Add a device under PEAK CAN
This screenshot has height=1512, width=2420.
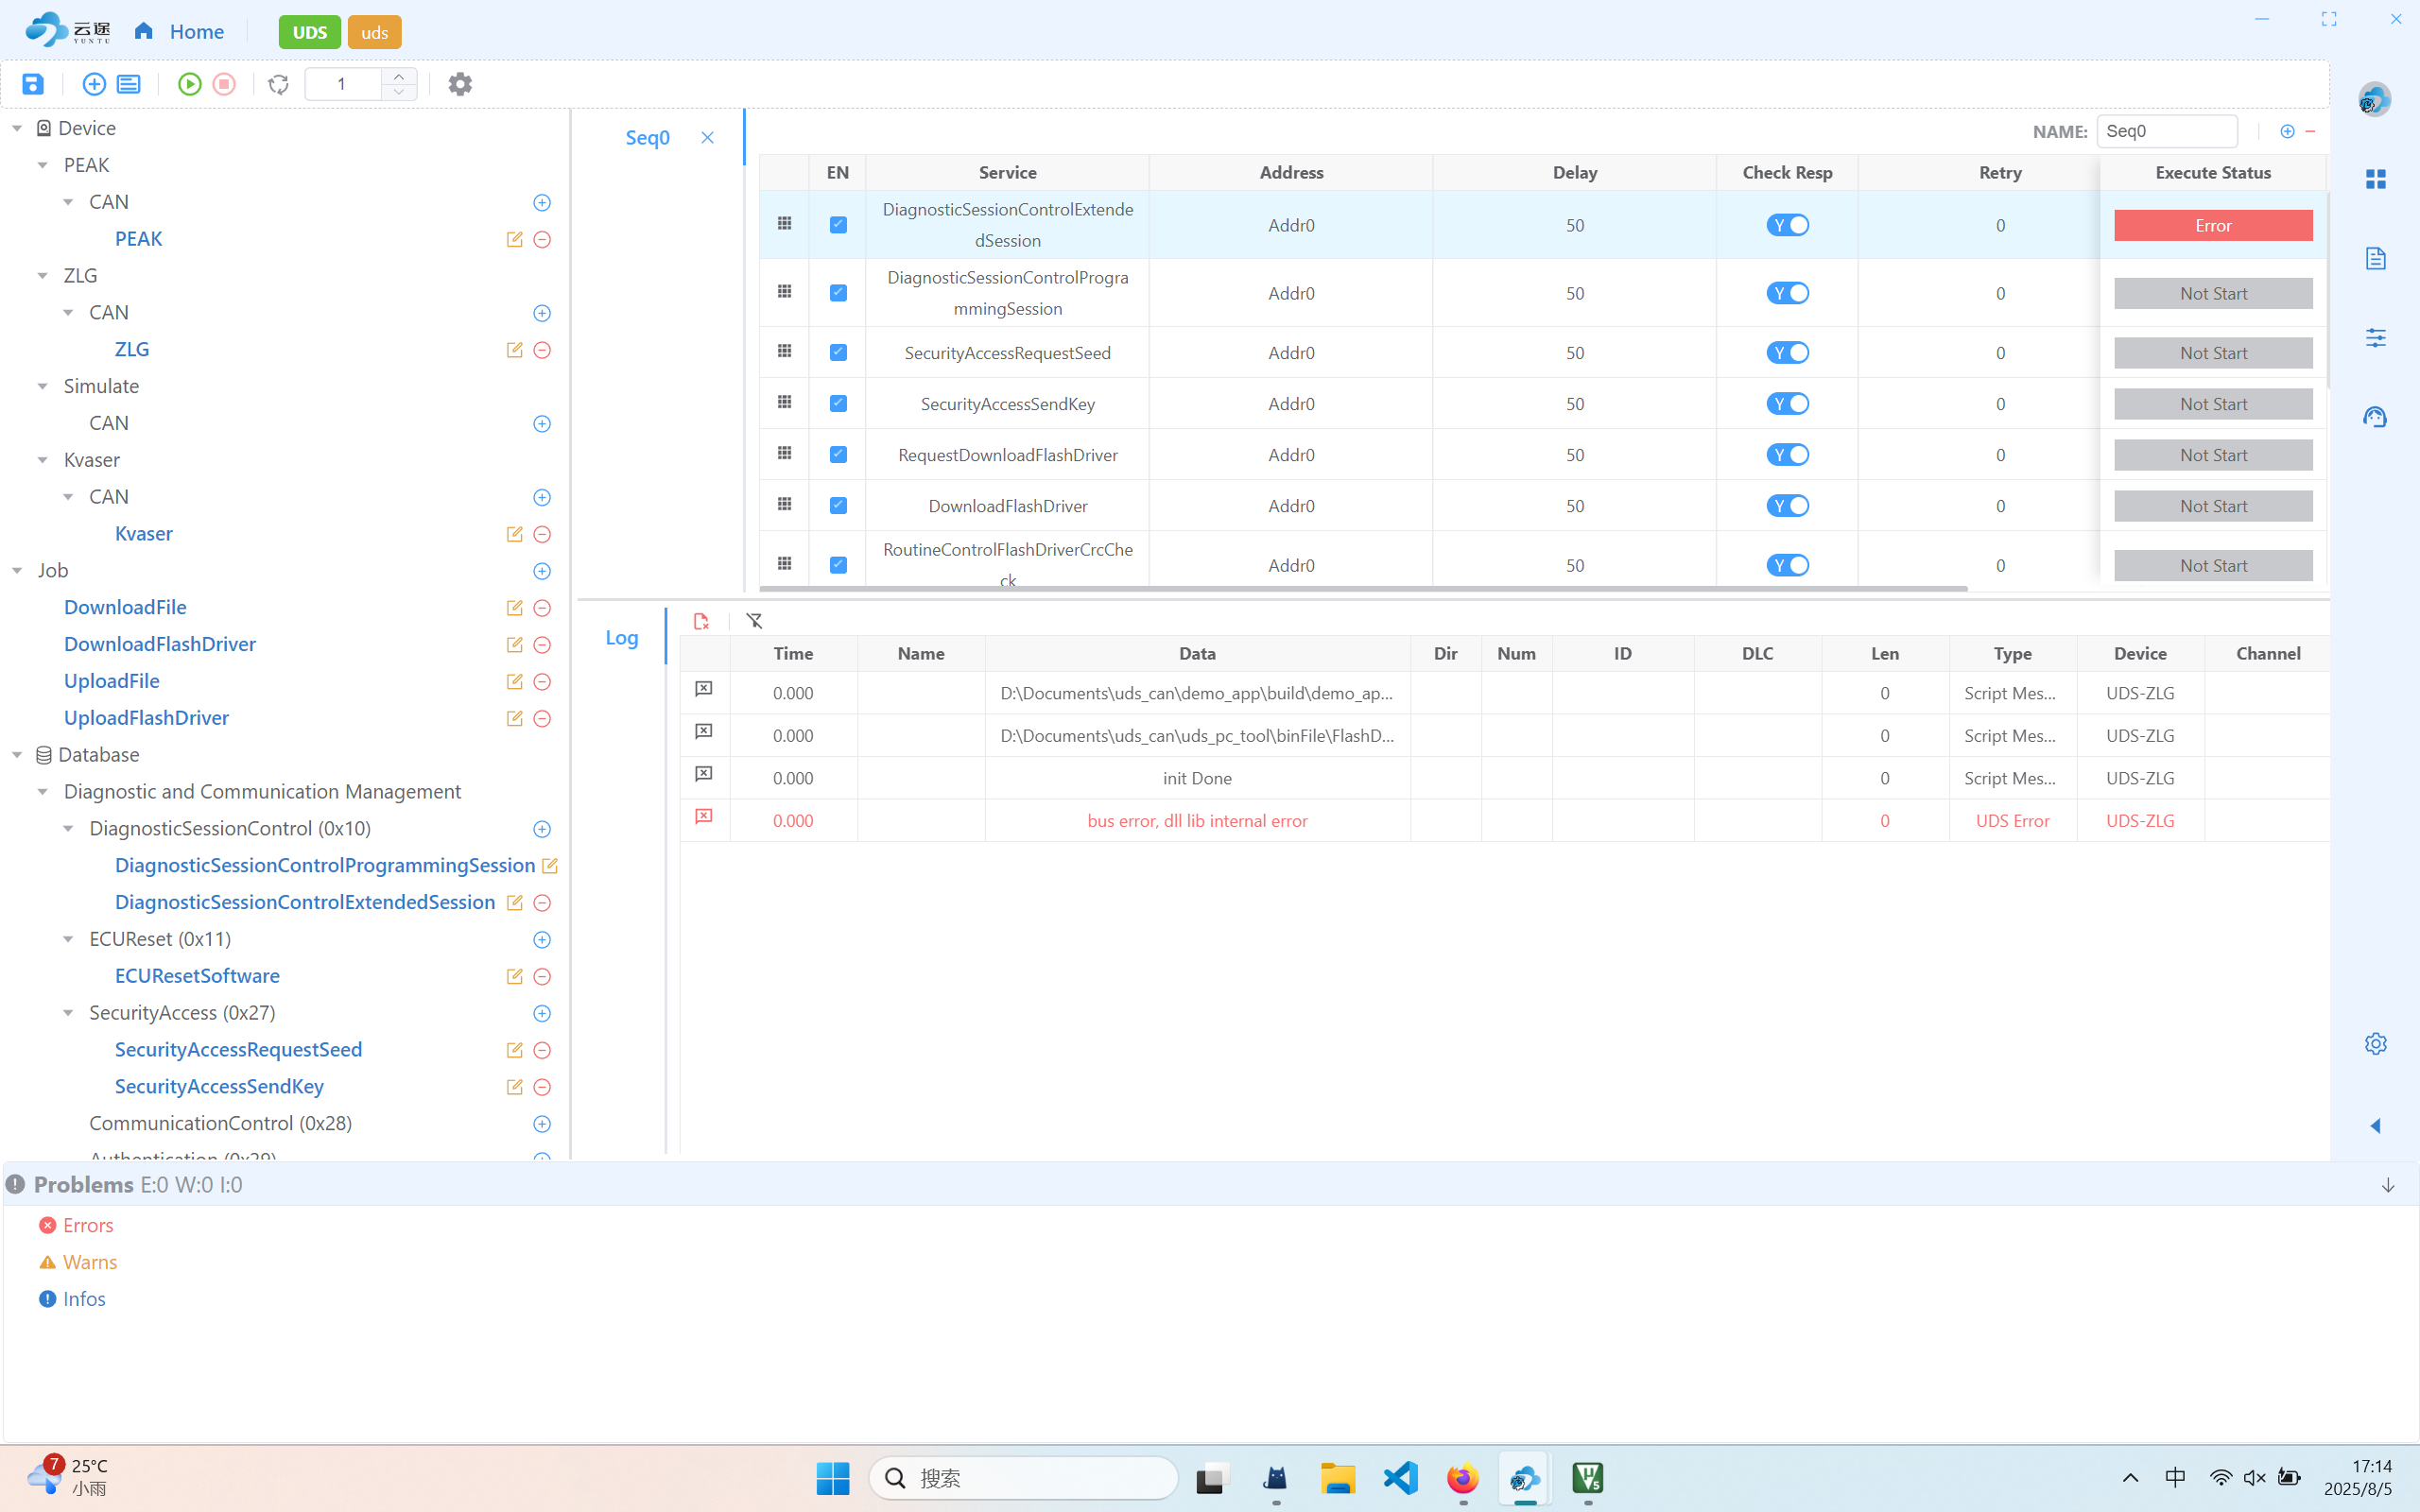click(542, 202)
